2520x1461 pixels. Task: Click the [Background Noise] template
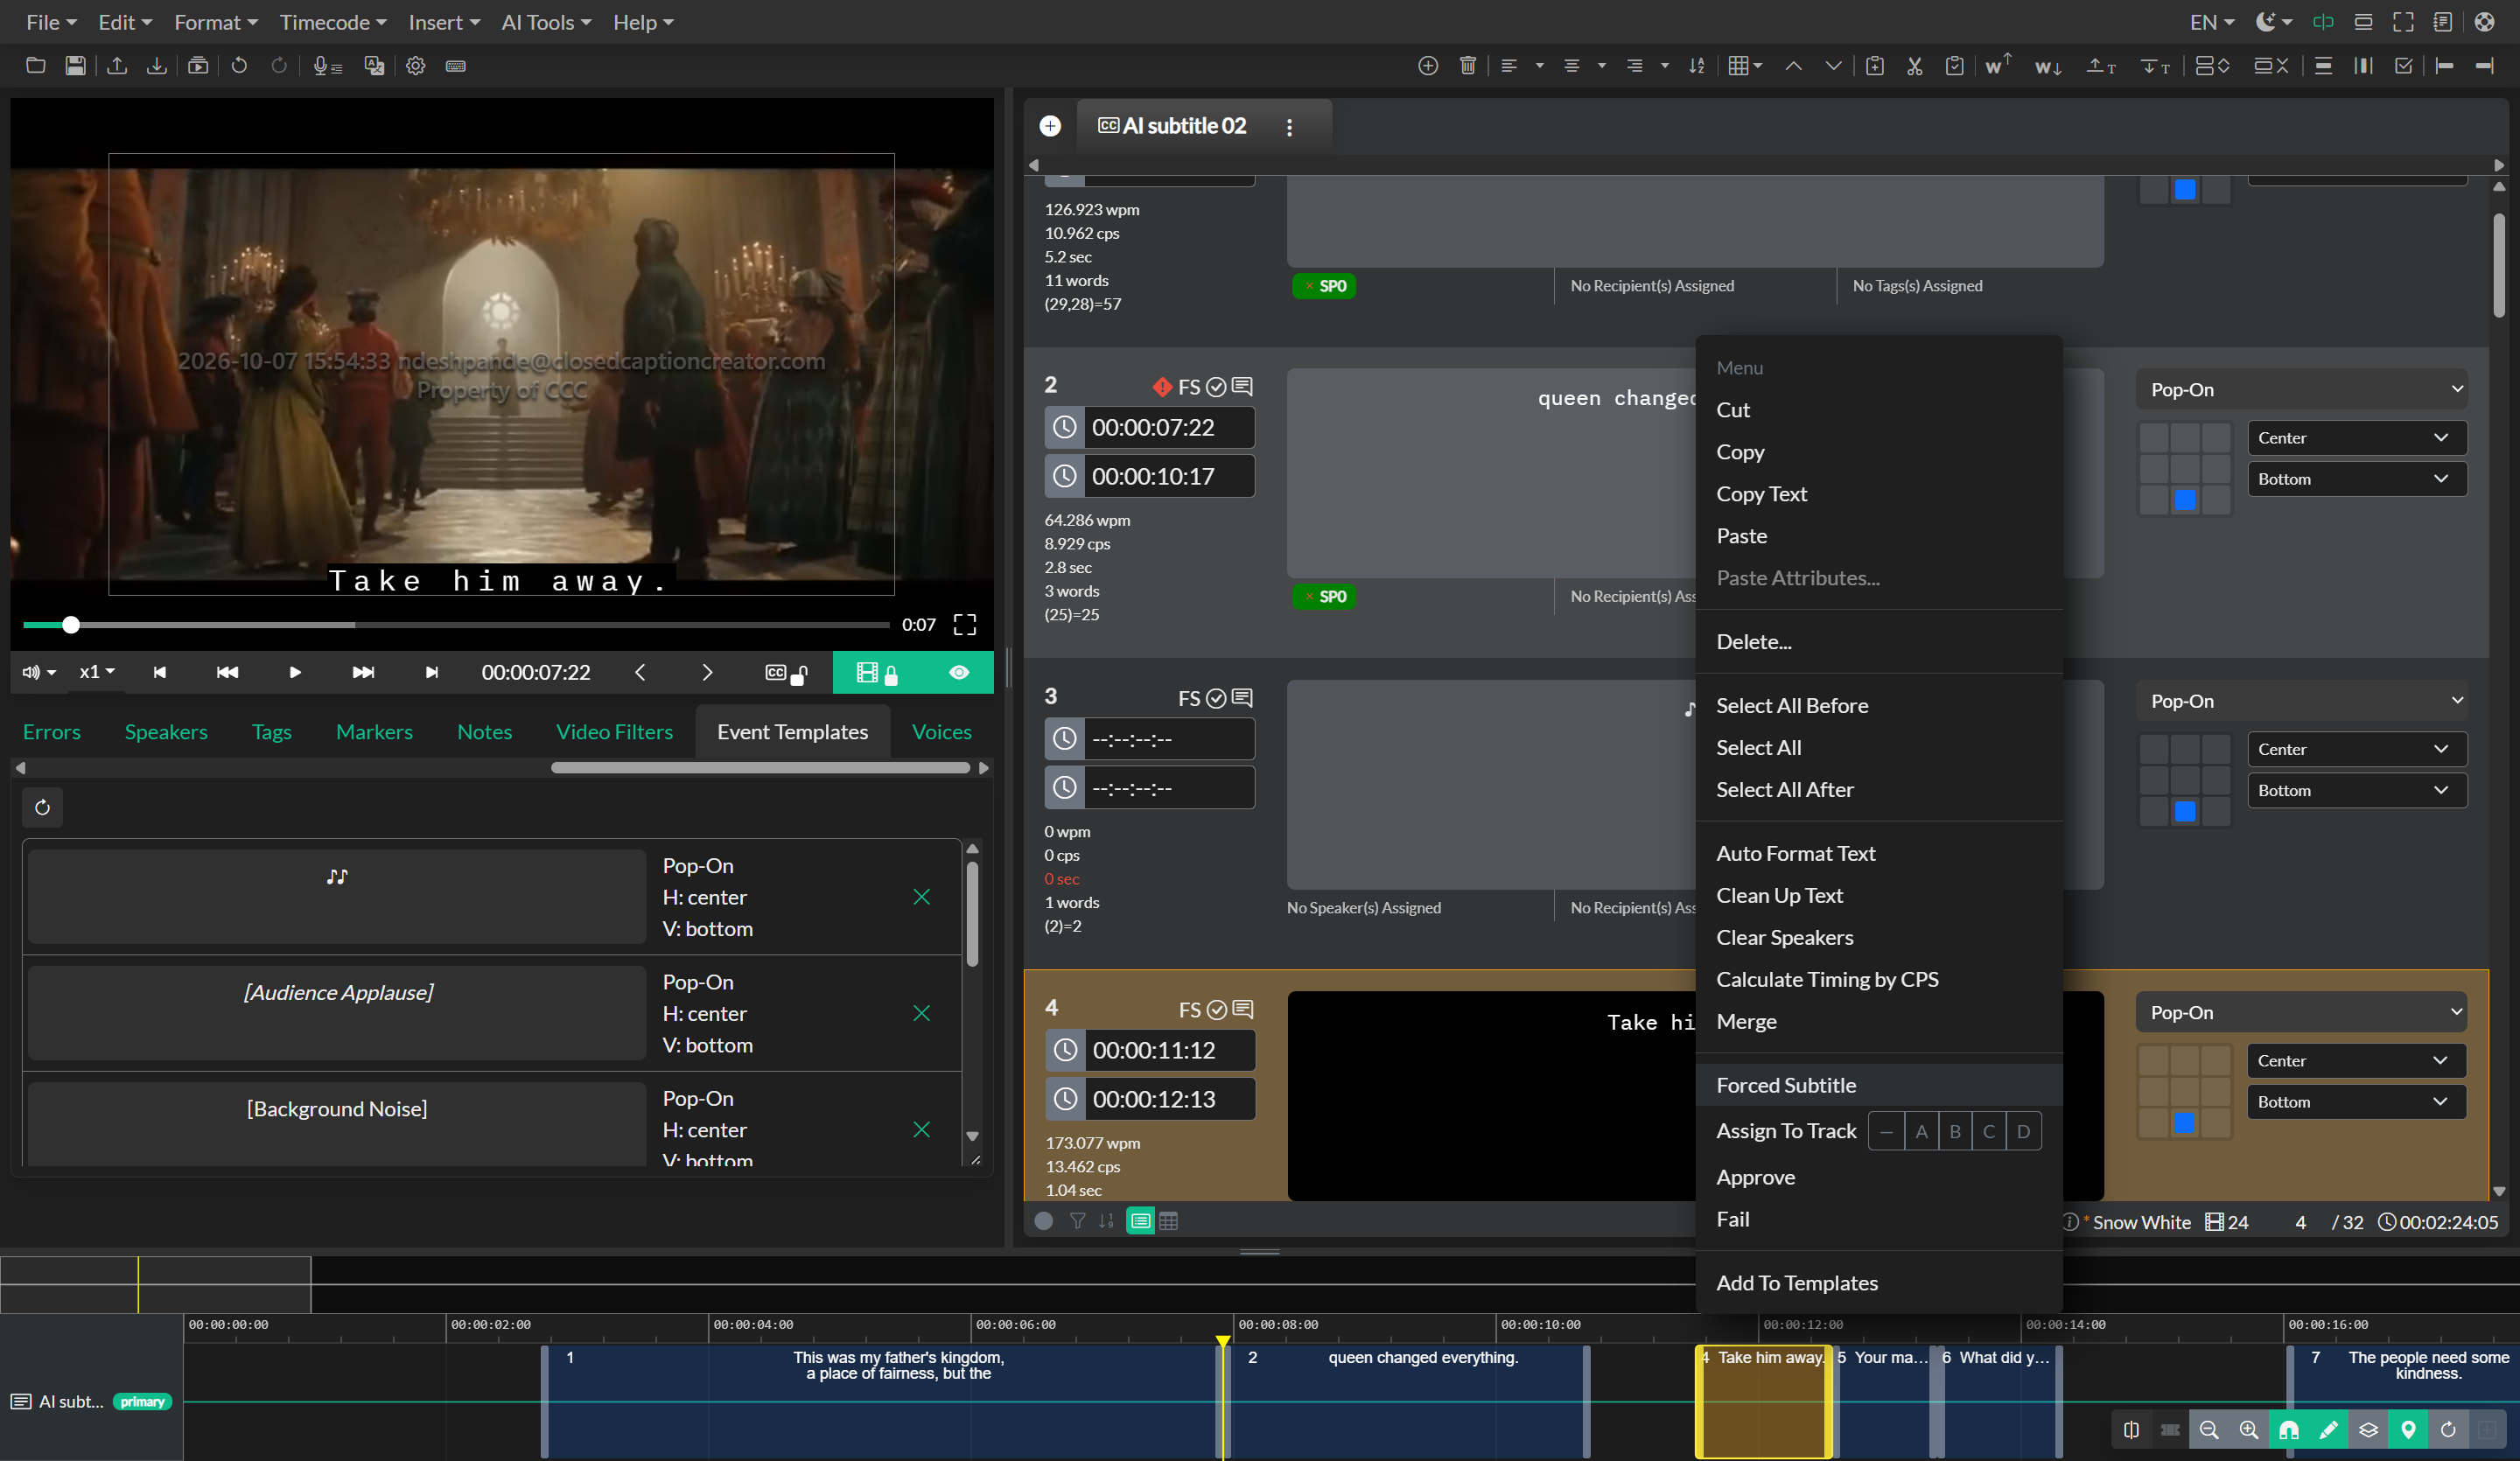(x=337, y=1123)
